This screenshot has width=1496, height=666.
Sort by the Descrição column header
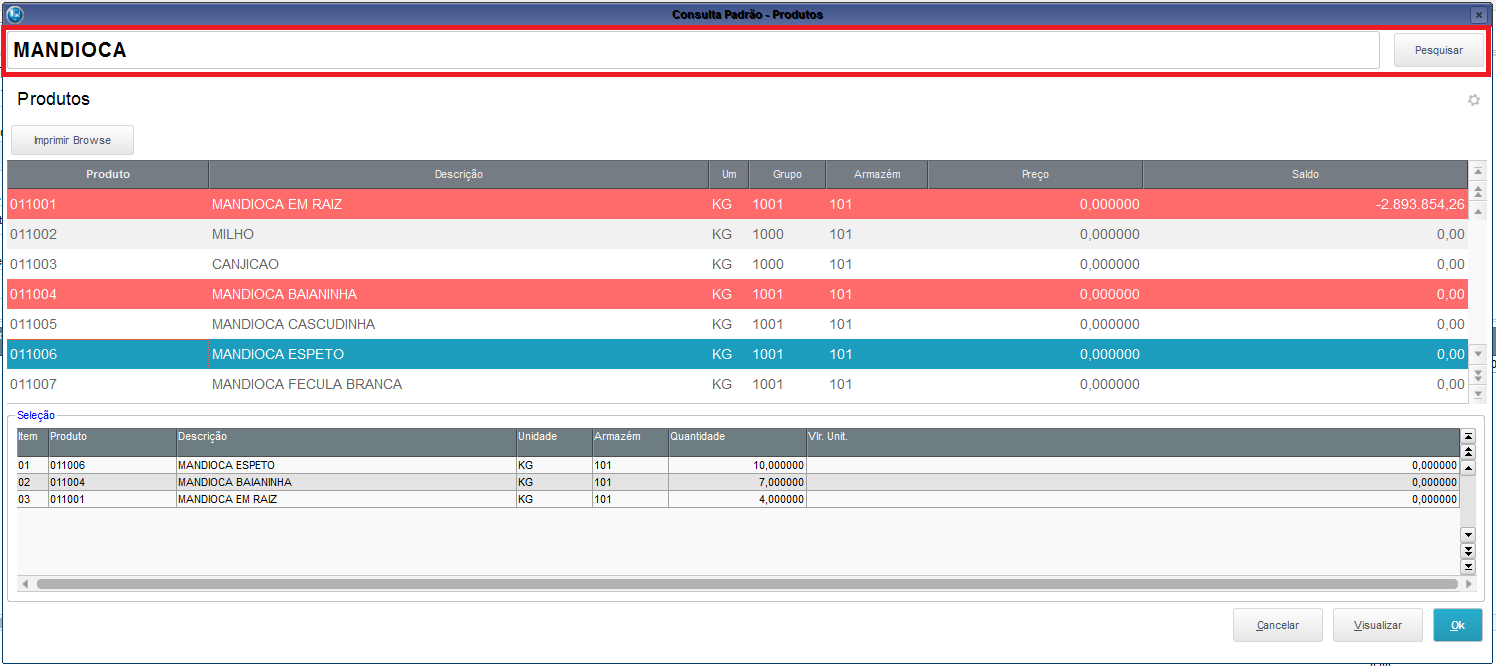458,174
